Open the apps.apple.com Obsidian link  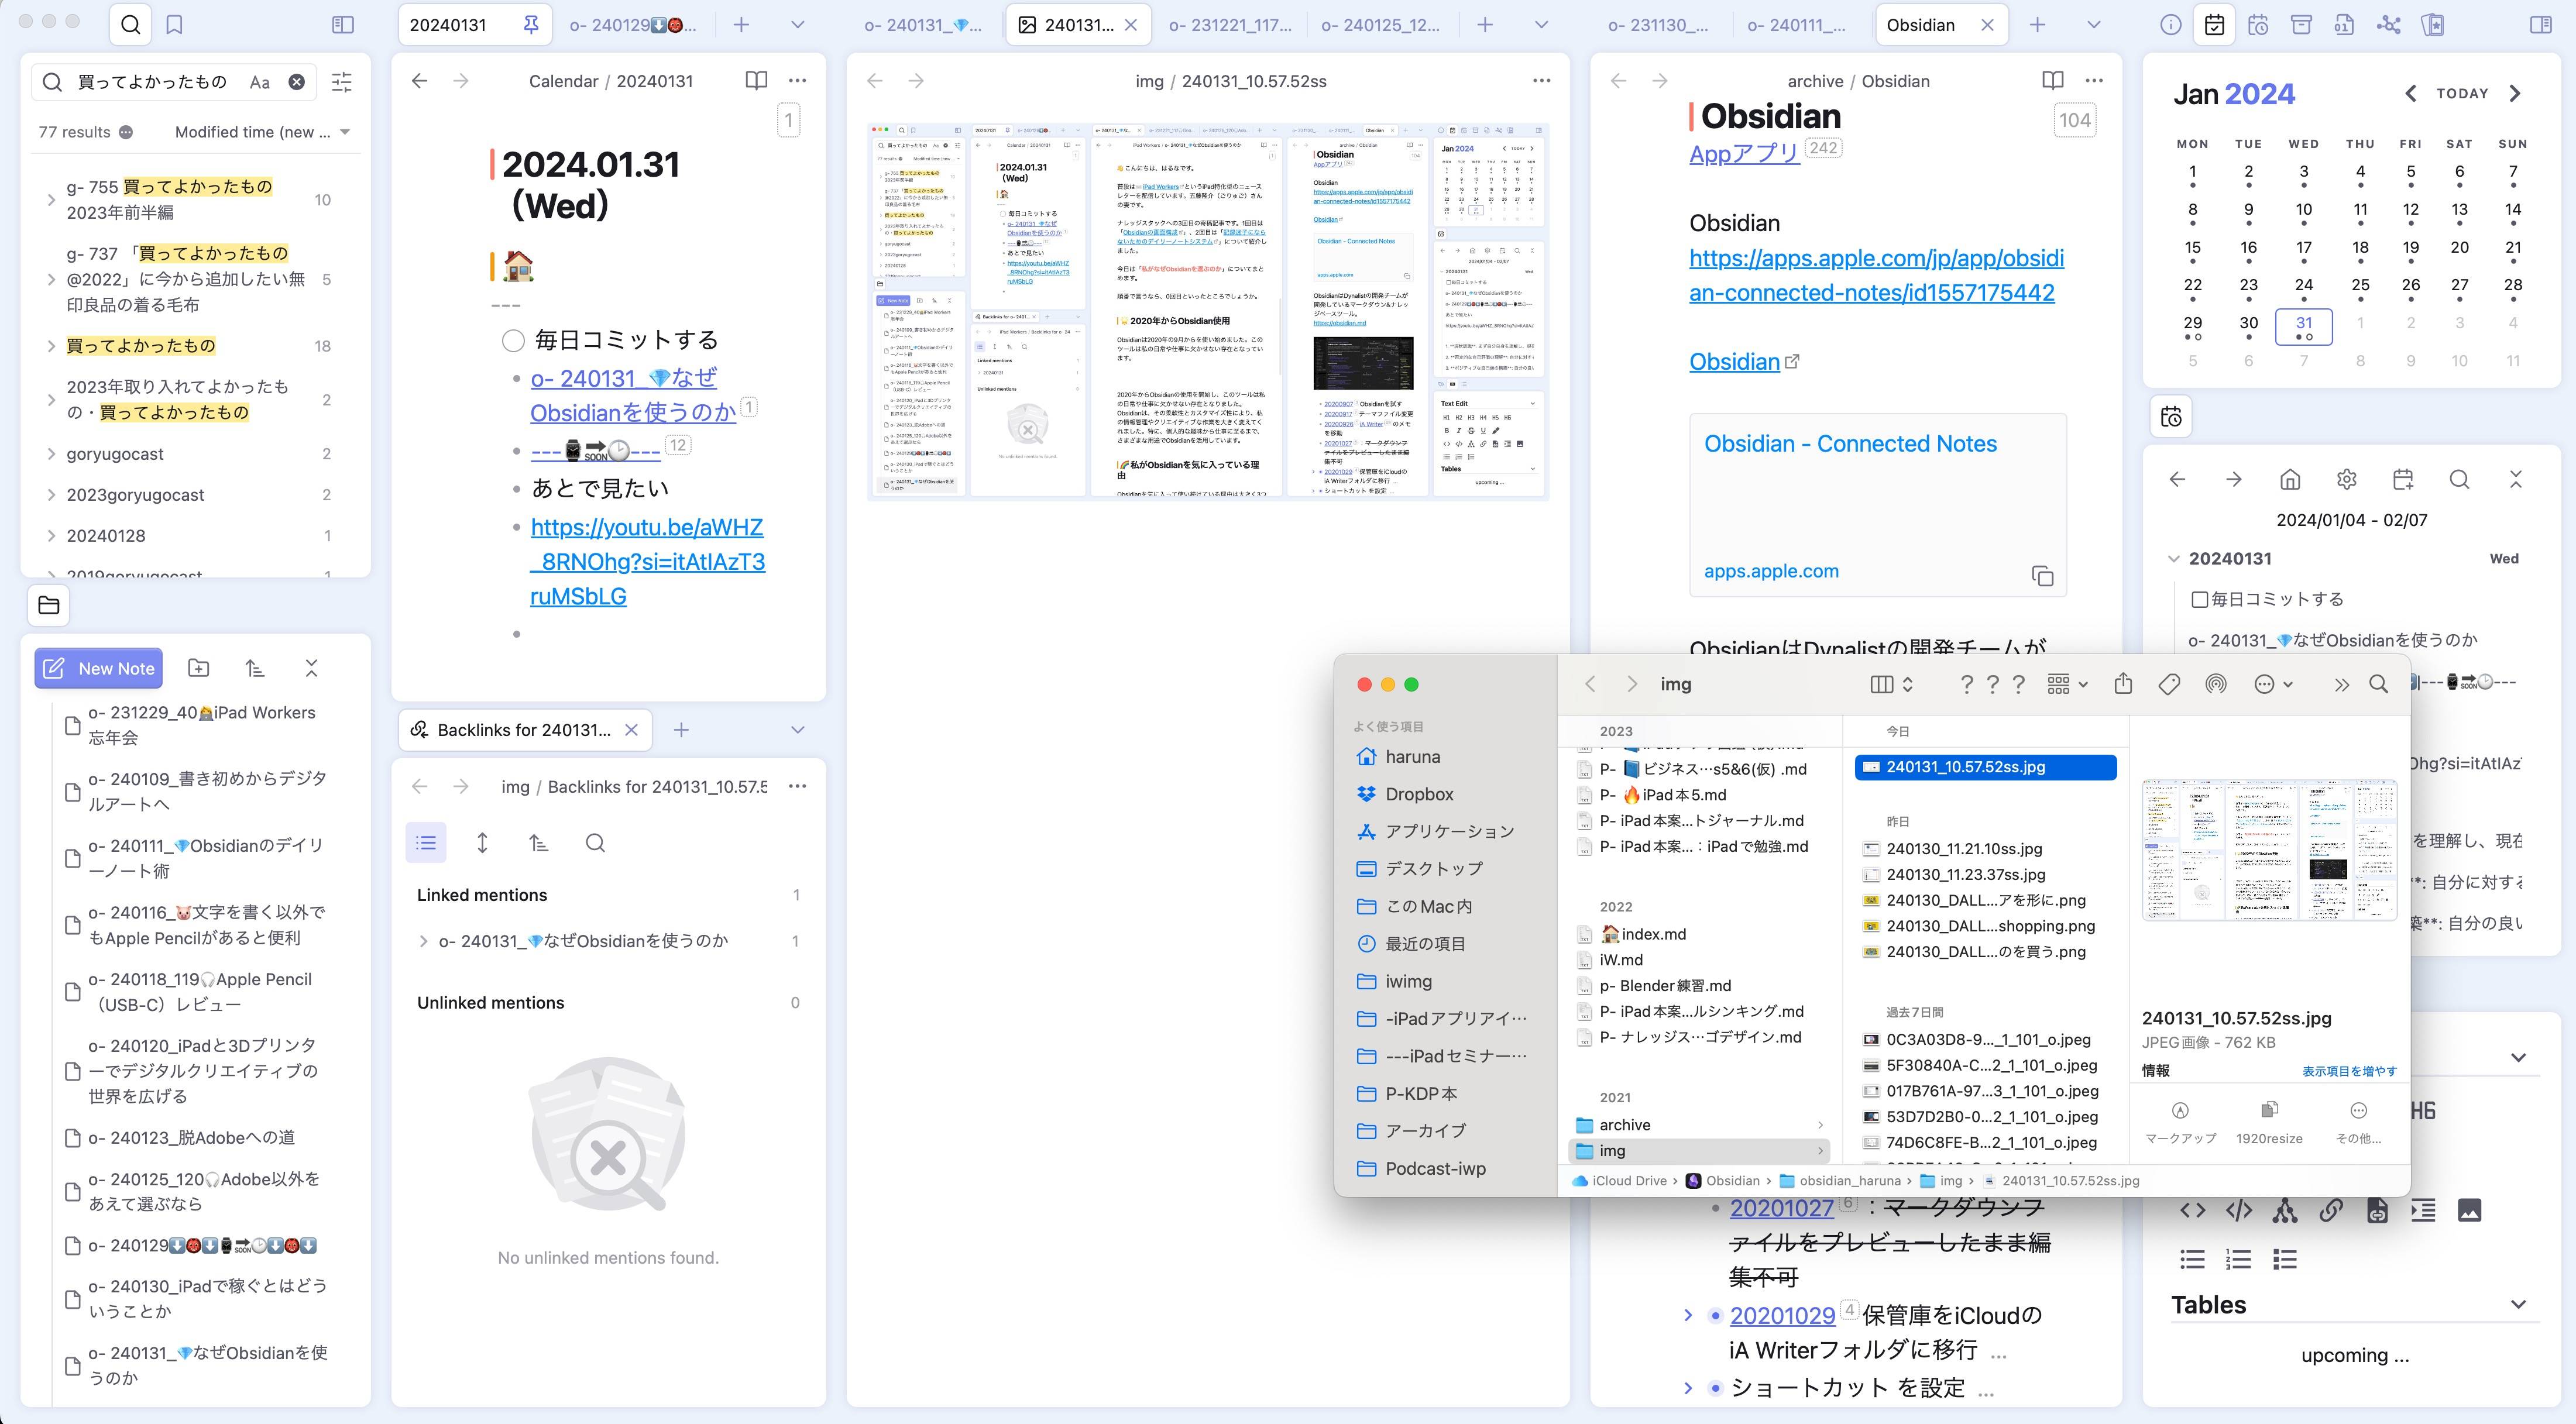tap(1876, 275)
